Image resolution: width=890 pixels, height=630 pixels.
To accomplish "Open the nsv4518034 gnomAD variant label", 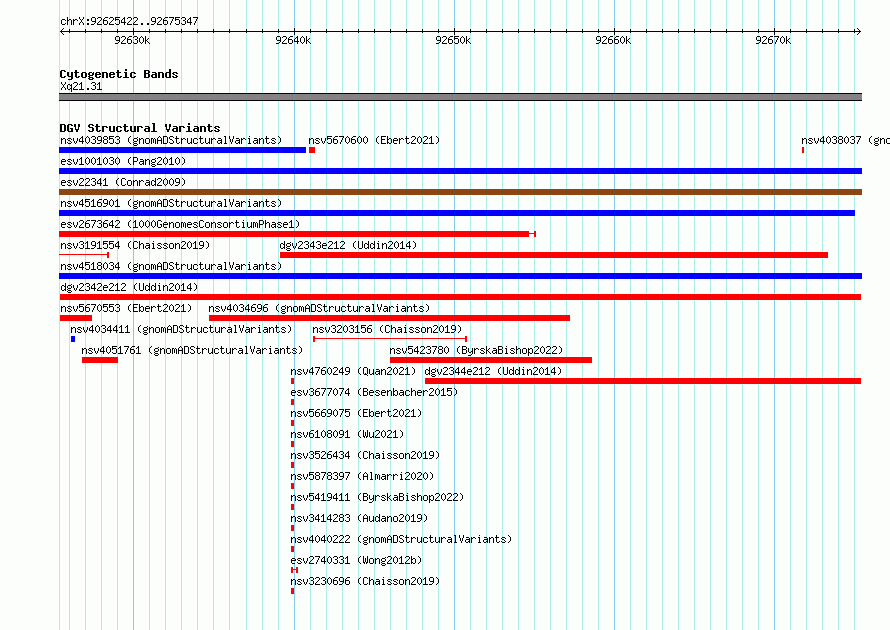I will [x=171, y=266].
